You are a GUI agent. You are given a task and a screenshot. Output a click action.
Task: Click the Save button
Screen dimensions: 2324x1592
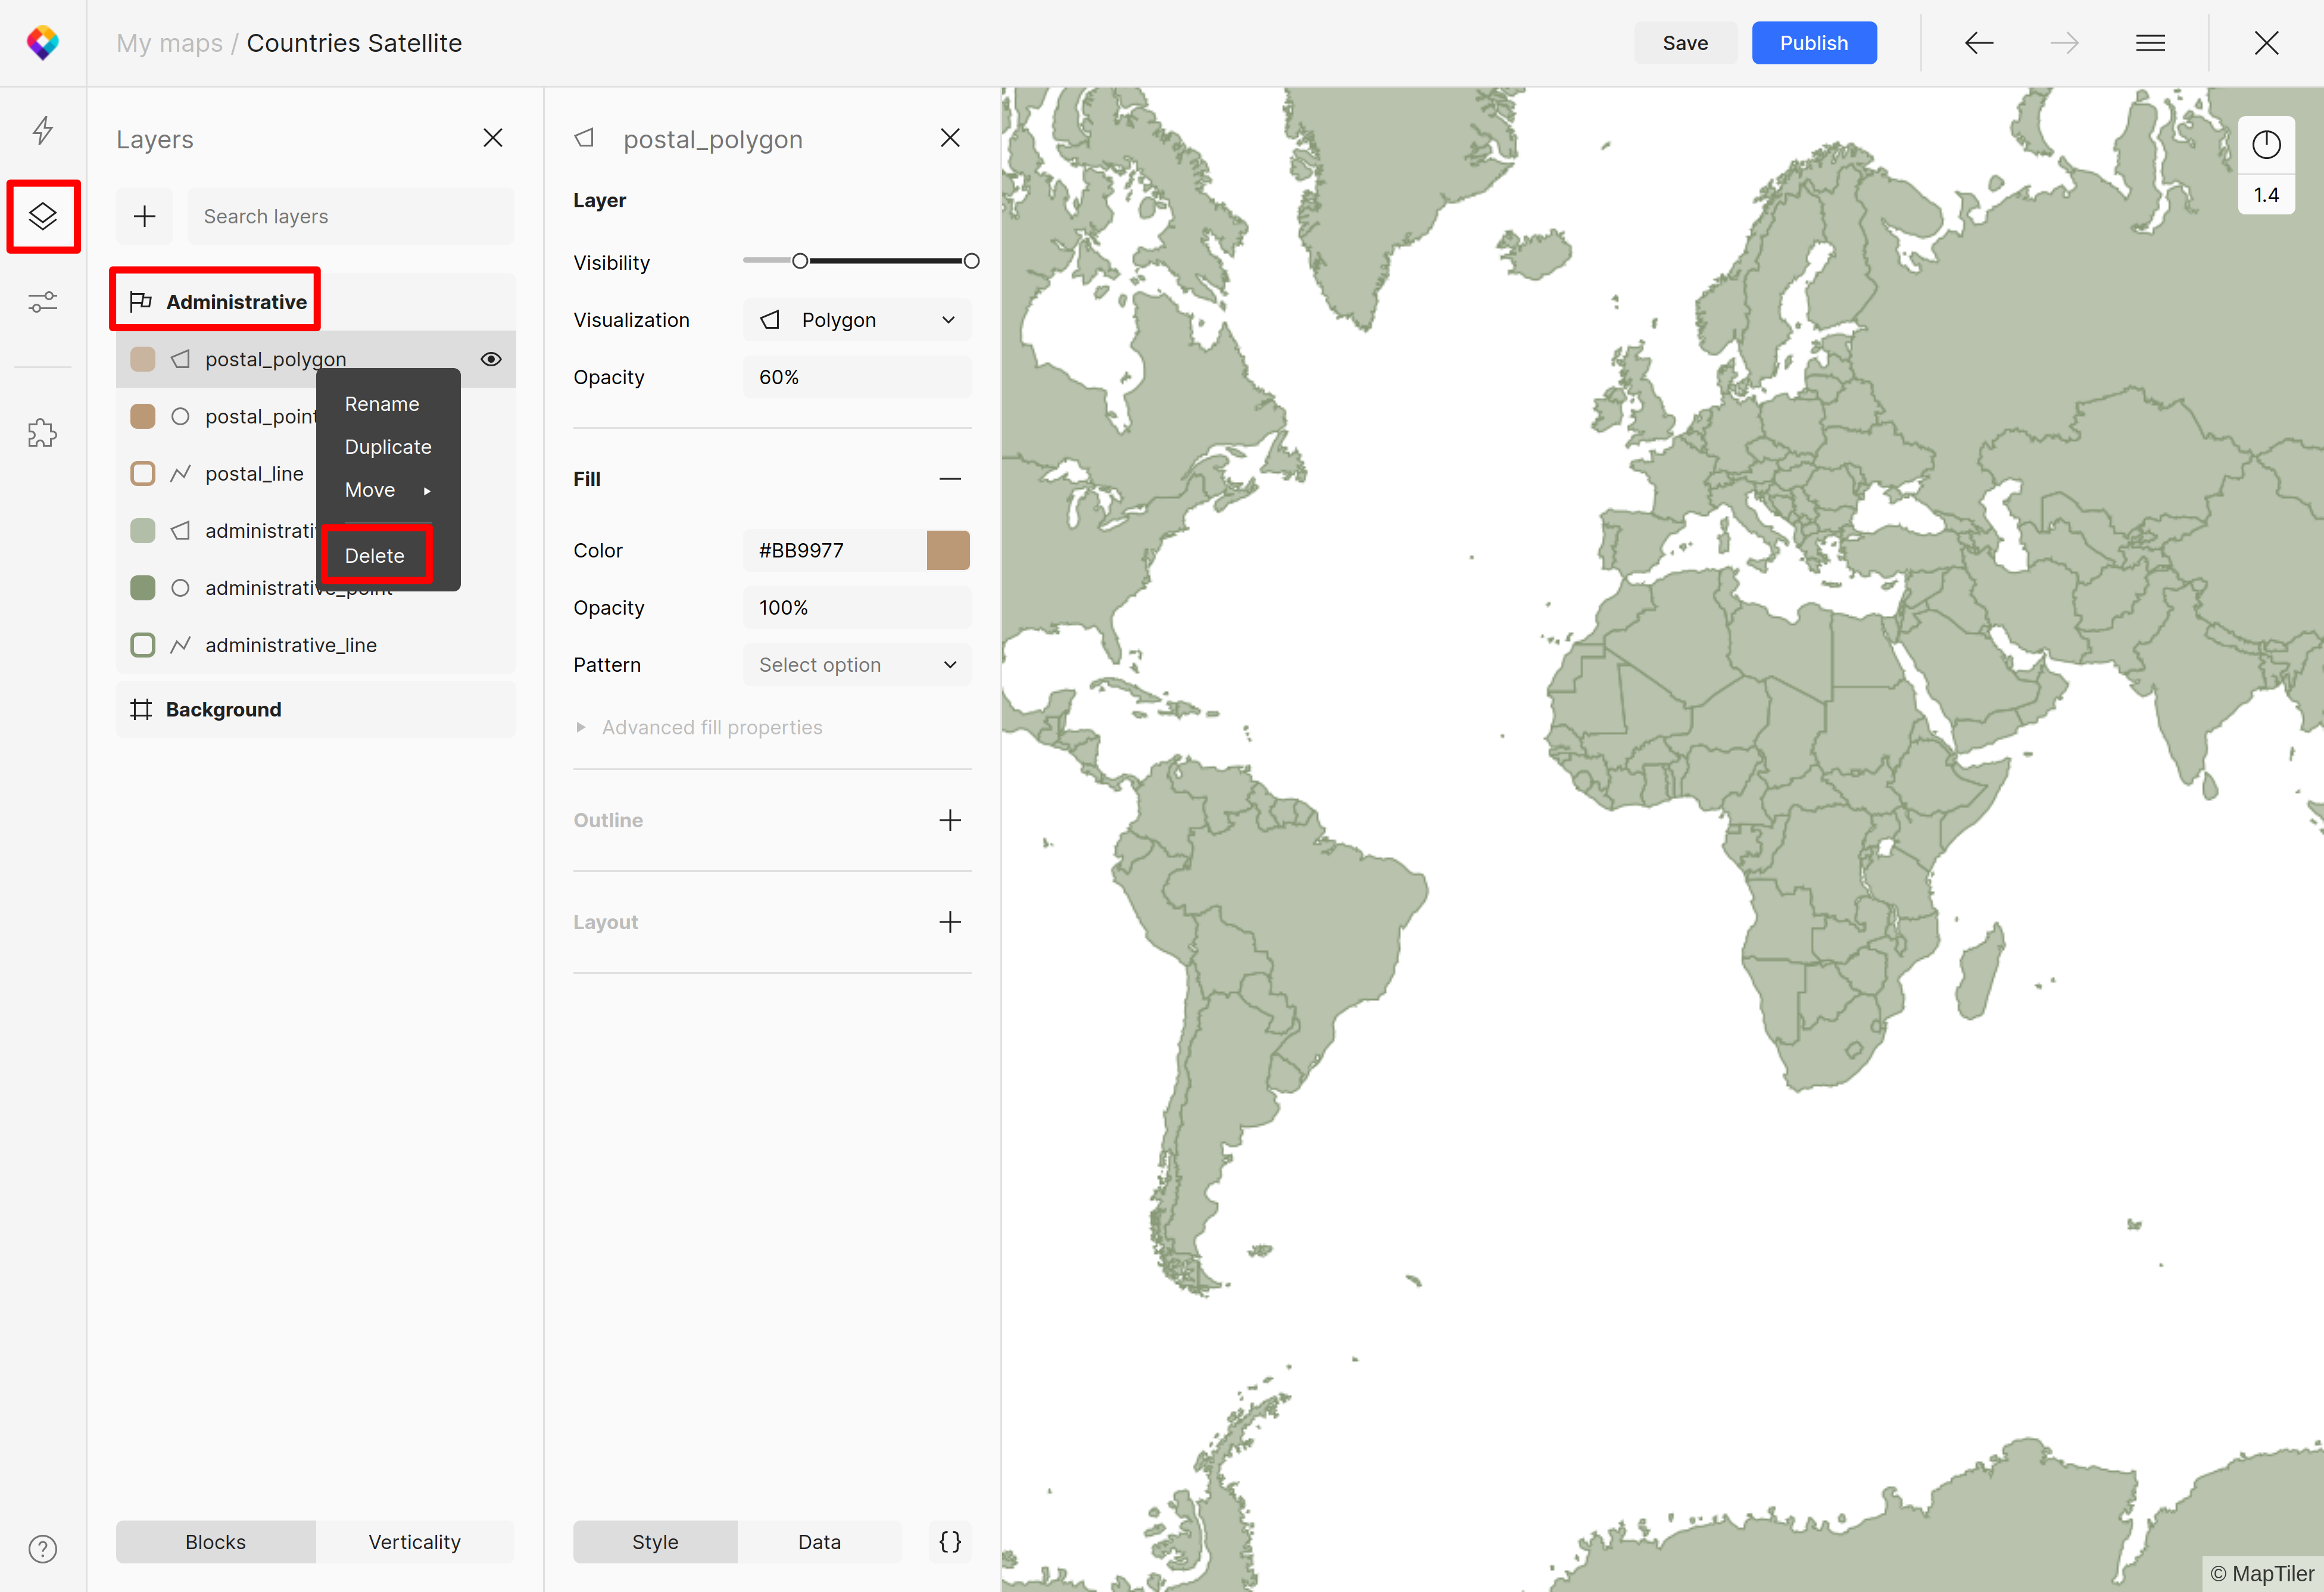(1685, 43)
